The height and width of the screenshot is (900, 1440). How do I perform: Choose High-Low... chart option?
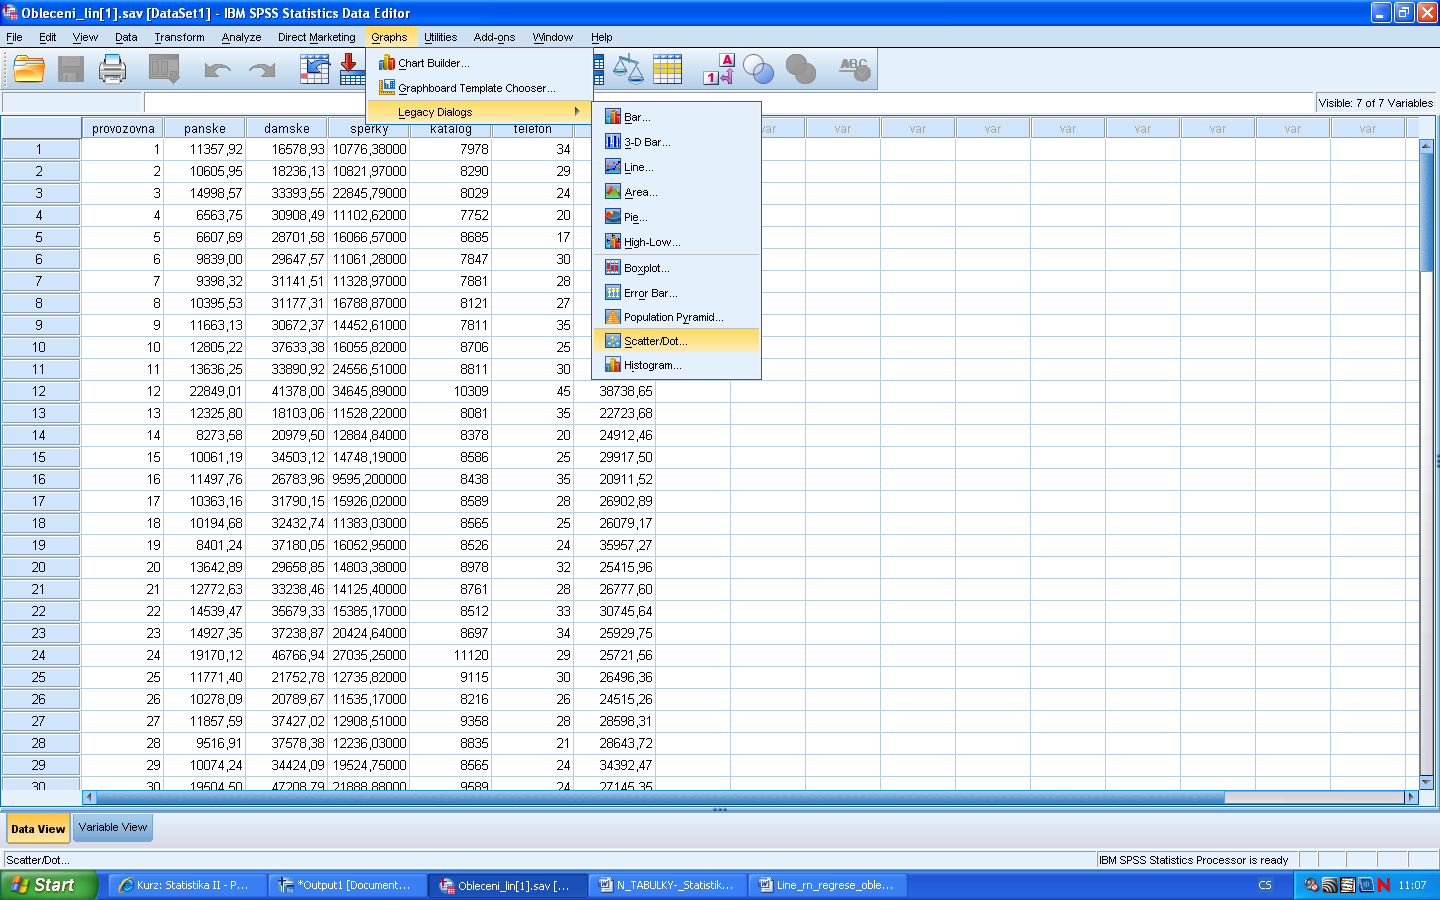(676, 242)
